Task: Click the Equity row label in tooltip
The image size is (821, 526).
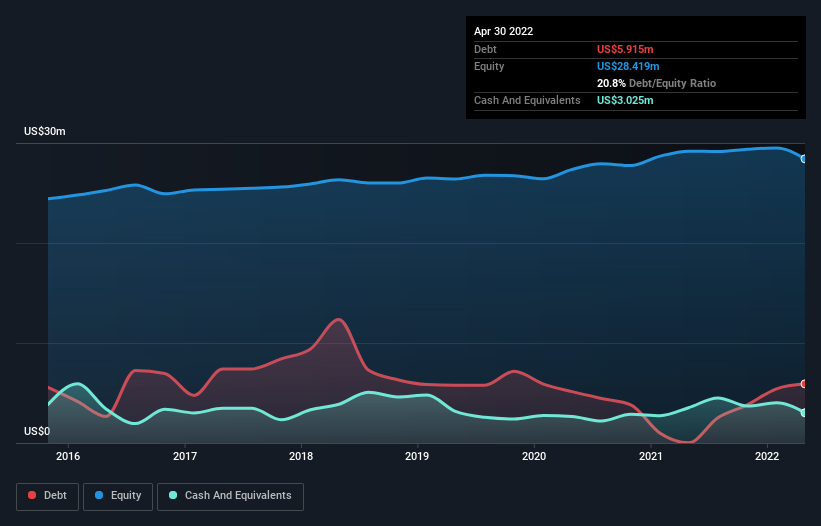Action: (489, 66)
